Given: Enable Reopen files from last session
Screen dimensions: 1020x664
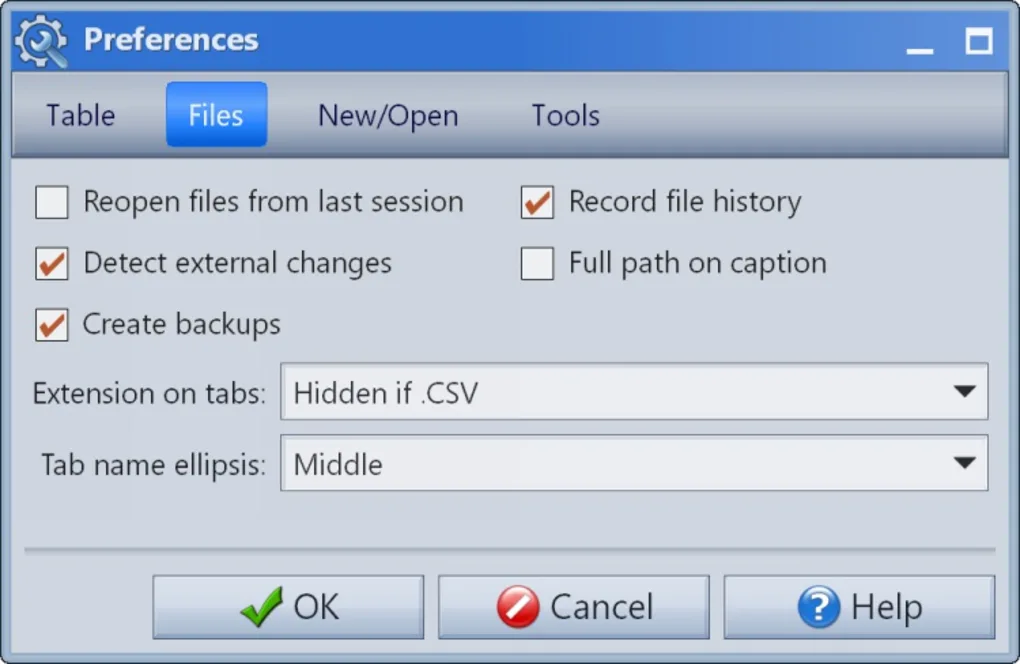Looking at the screenshot, I should tap(52, 203).
